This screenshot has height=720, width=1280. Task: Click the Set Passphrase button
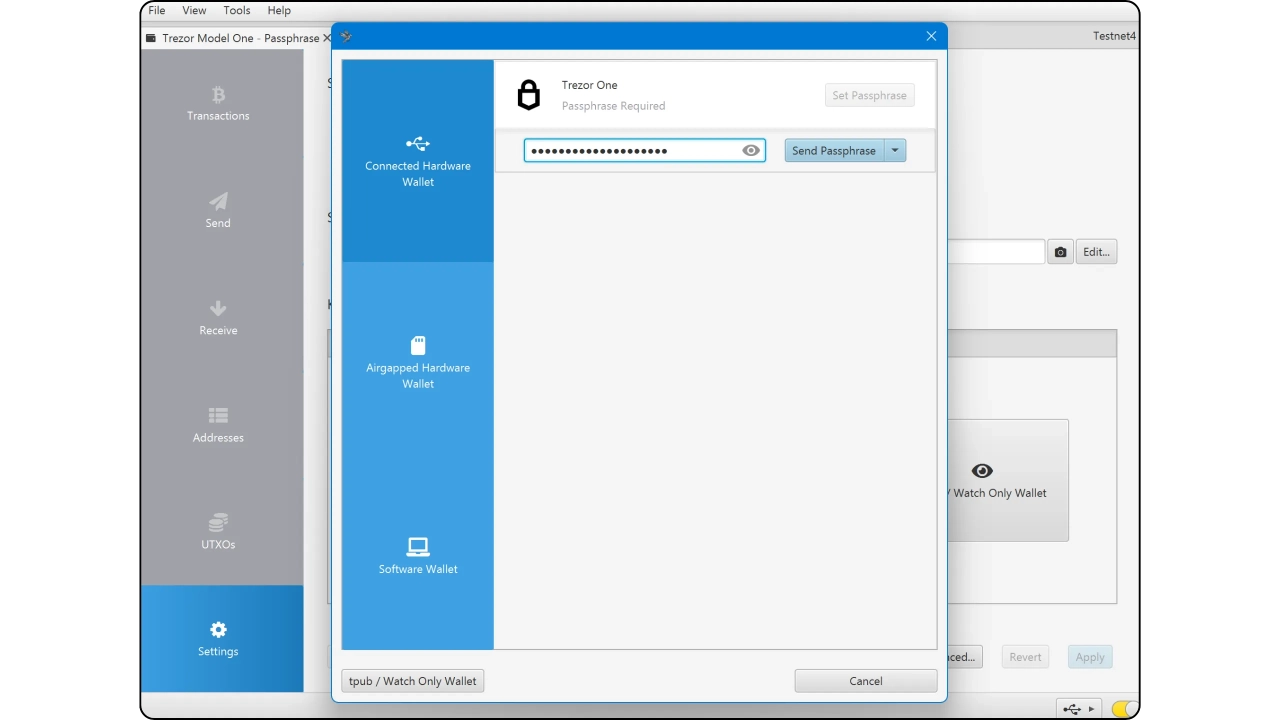[869, 95]
